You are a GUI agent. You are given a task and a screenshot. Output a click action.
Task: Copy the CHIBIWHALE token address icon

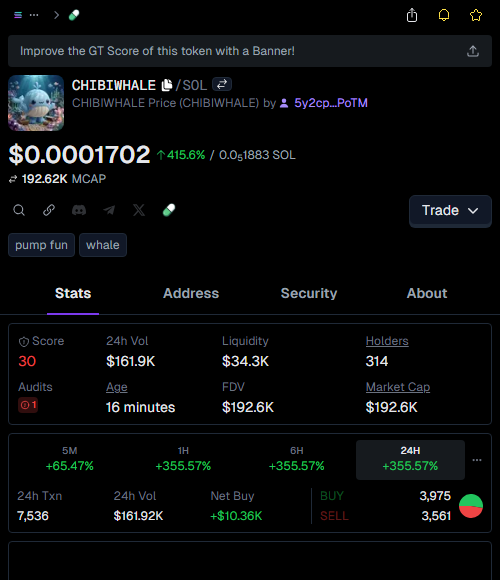(167, 85)
